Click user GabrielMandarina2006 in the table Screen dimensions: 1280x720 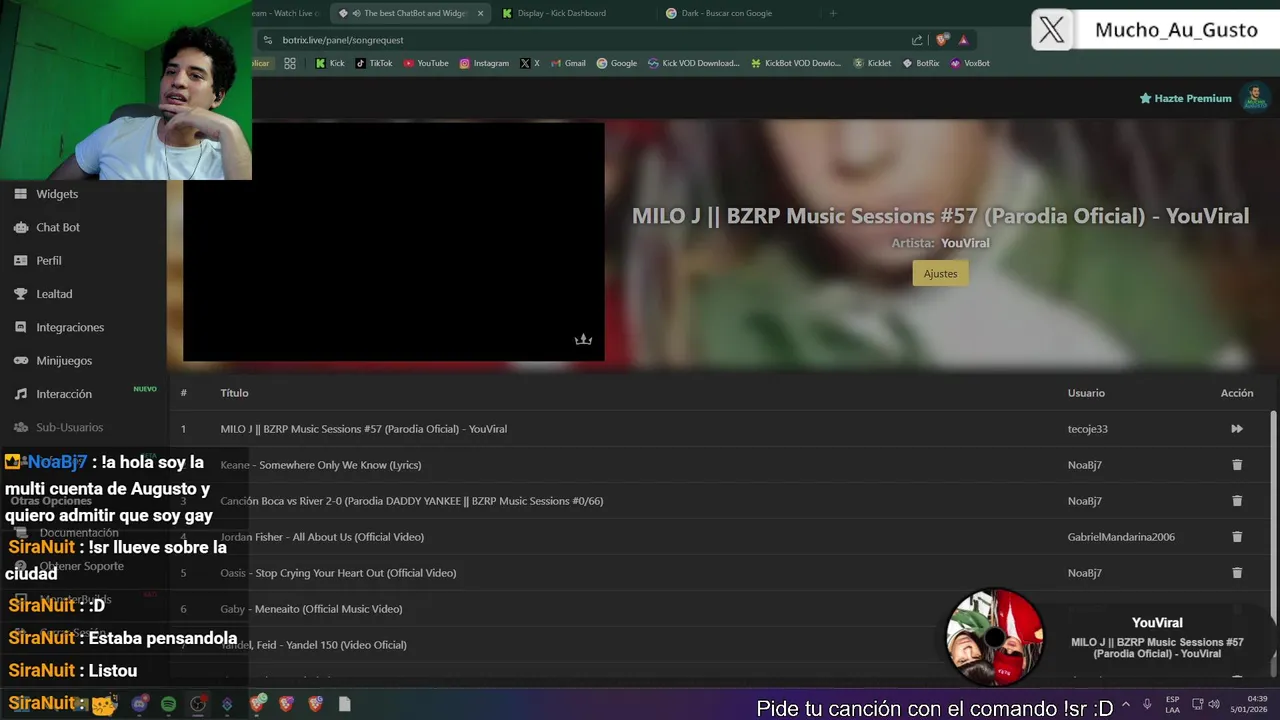click(x=1121, y=537)
